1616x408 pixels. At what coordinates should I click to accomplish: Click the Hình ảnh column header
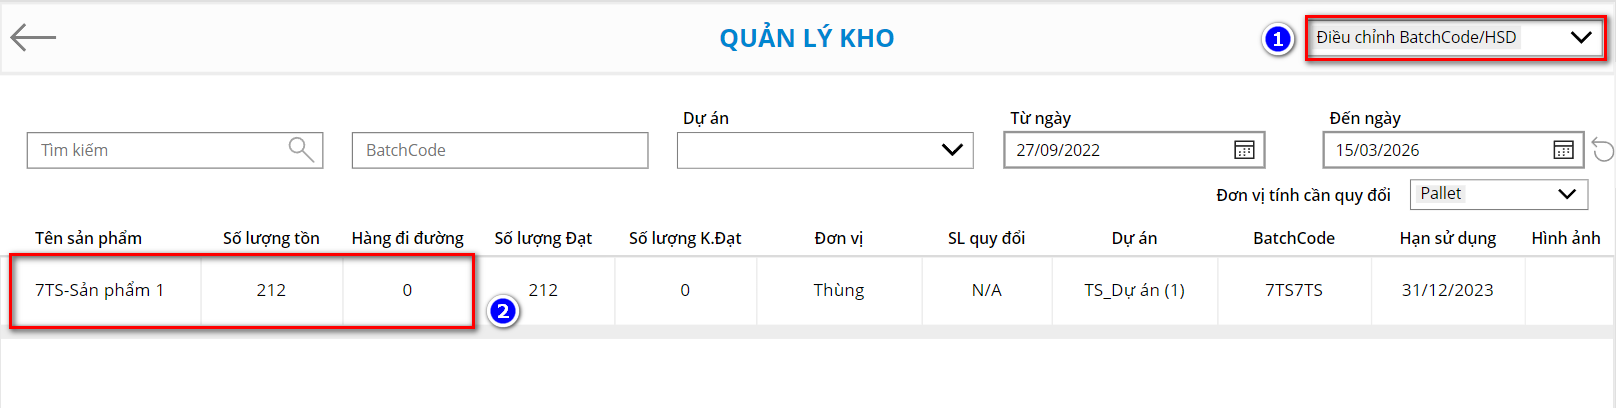click(x=1565, y=238)
